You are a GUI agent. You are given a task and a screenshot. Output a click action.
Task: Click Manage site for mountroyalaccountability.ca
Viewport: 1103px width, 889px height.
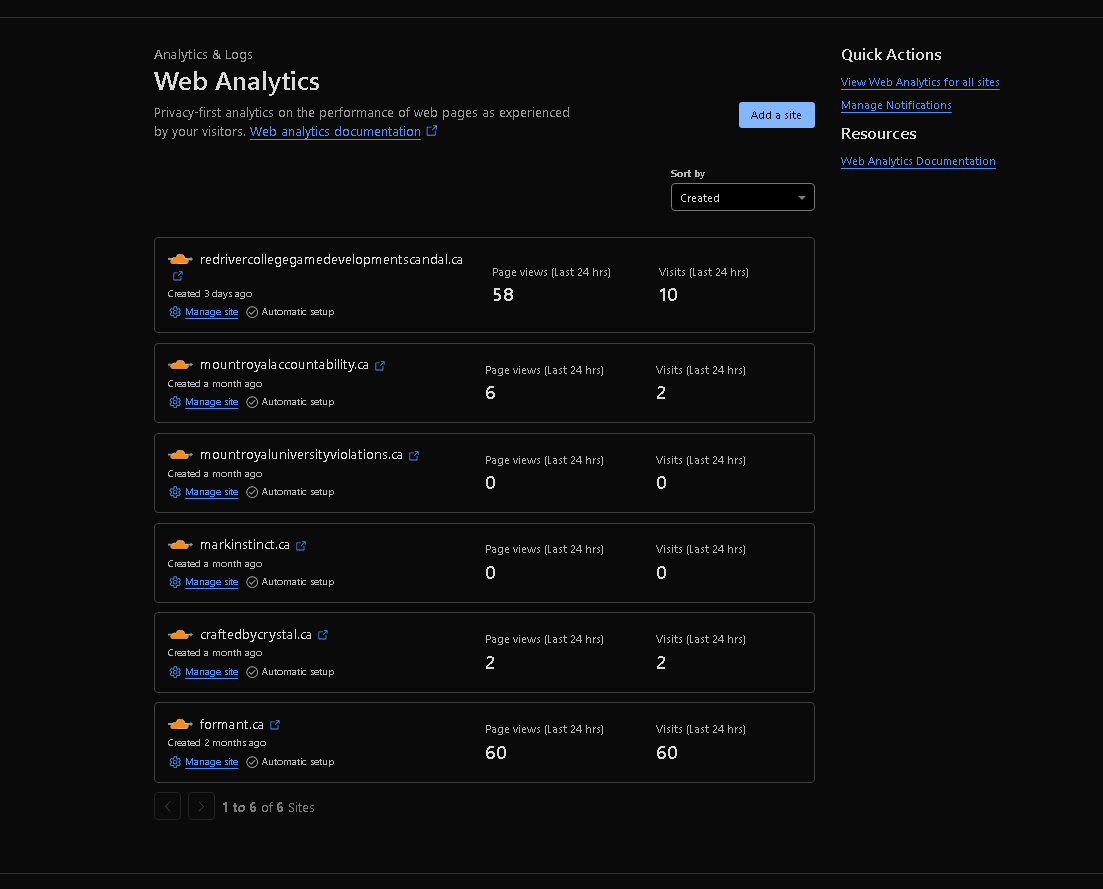[x=212, y=402]
